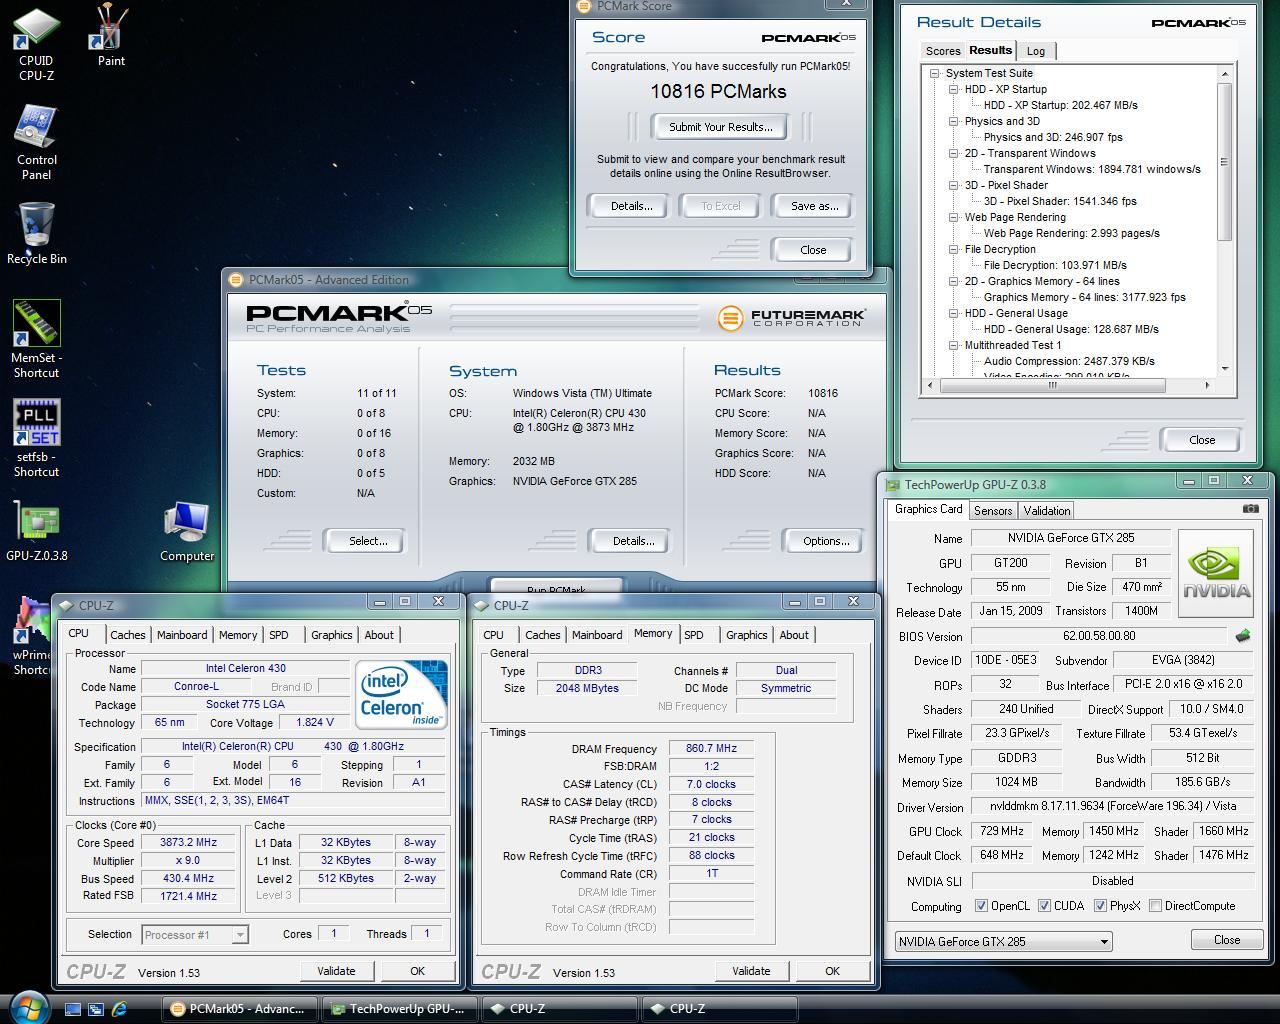Collapse the Web Page Rendering node
1280x1024 pixels.
pos(954,217)
